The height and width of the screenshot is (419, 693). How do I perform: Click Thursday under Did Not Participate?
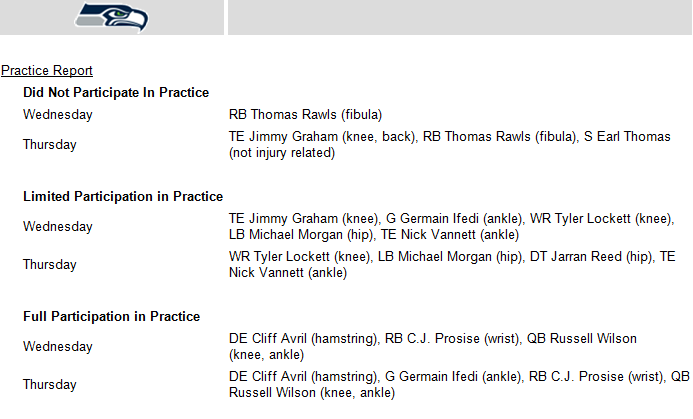click(50, 145)
